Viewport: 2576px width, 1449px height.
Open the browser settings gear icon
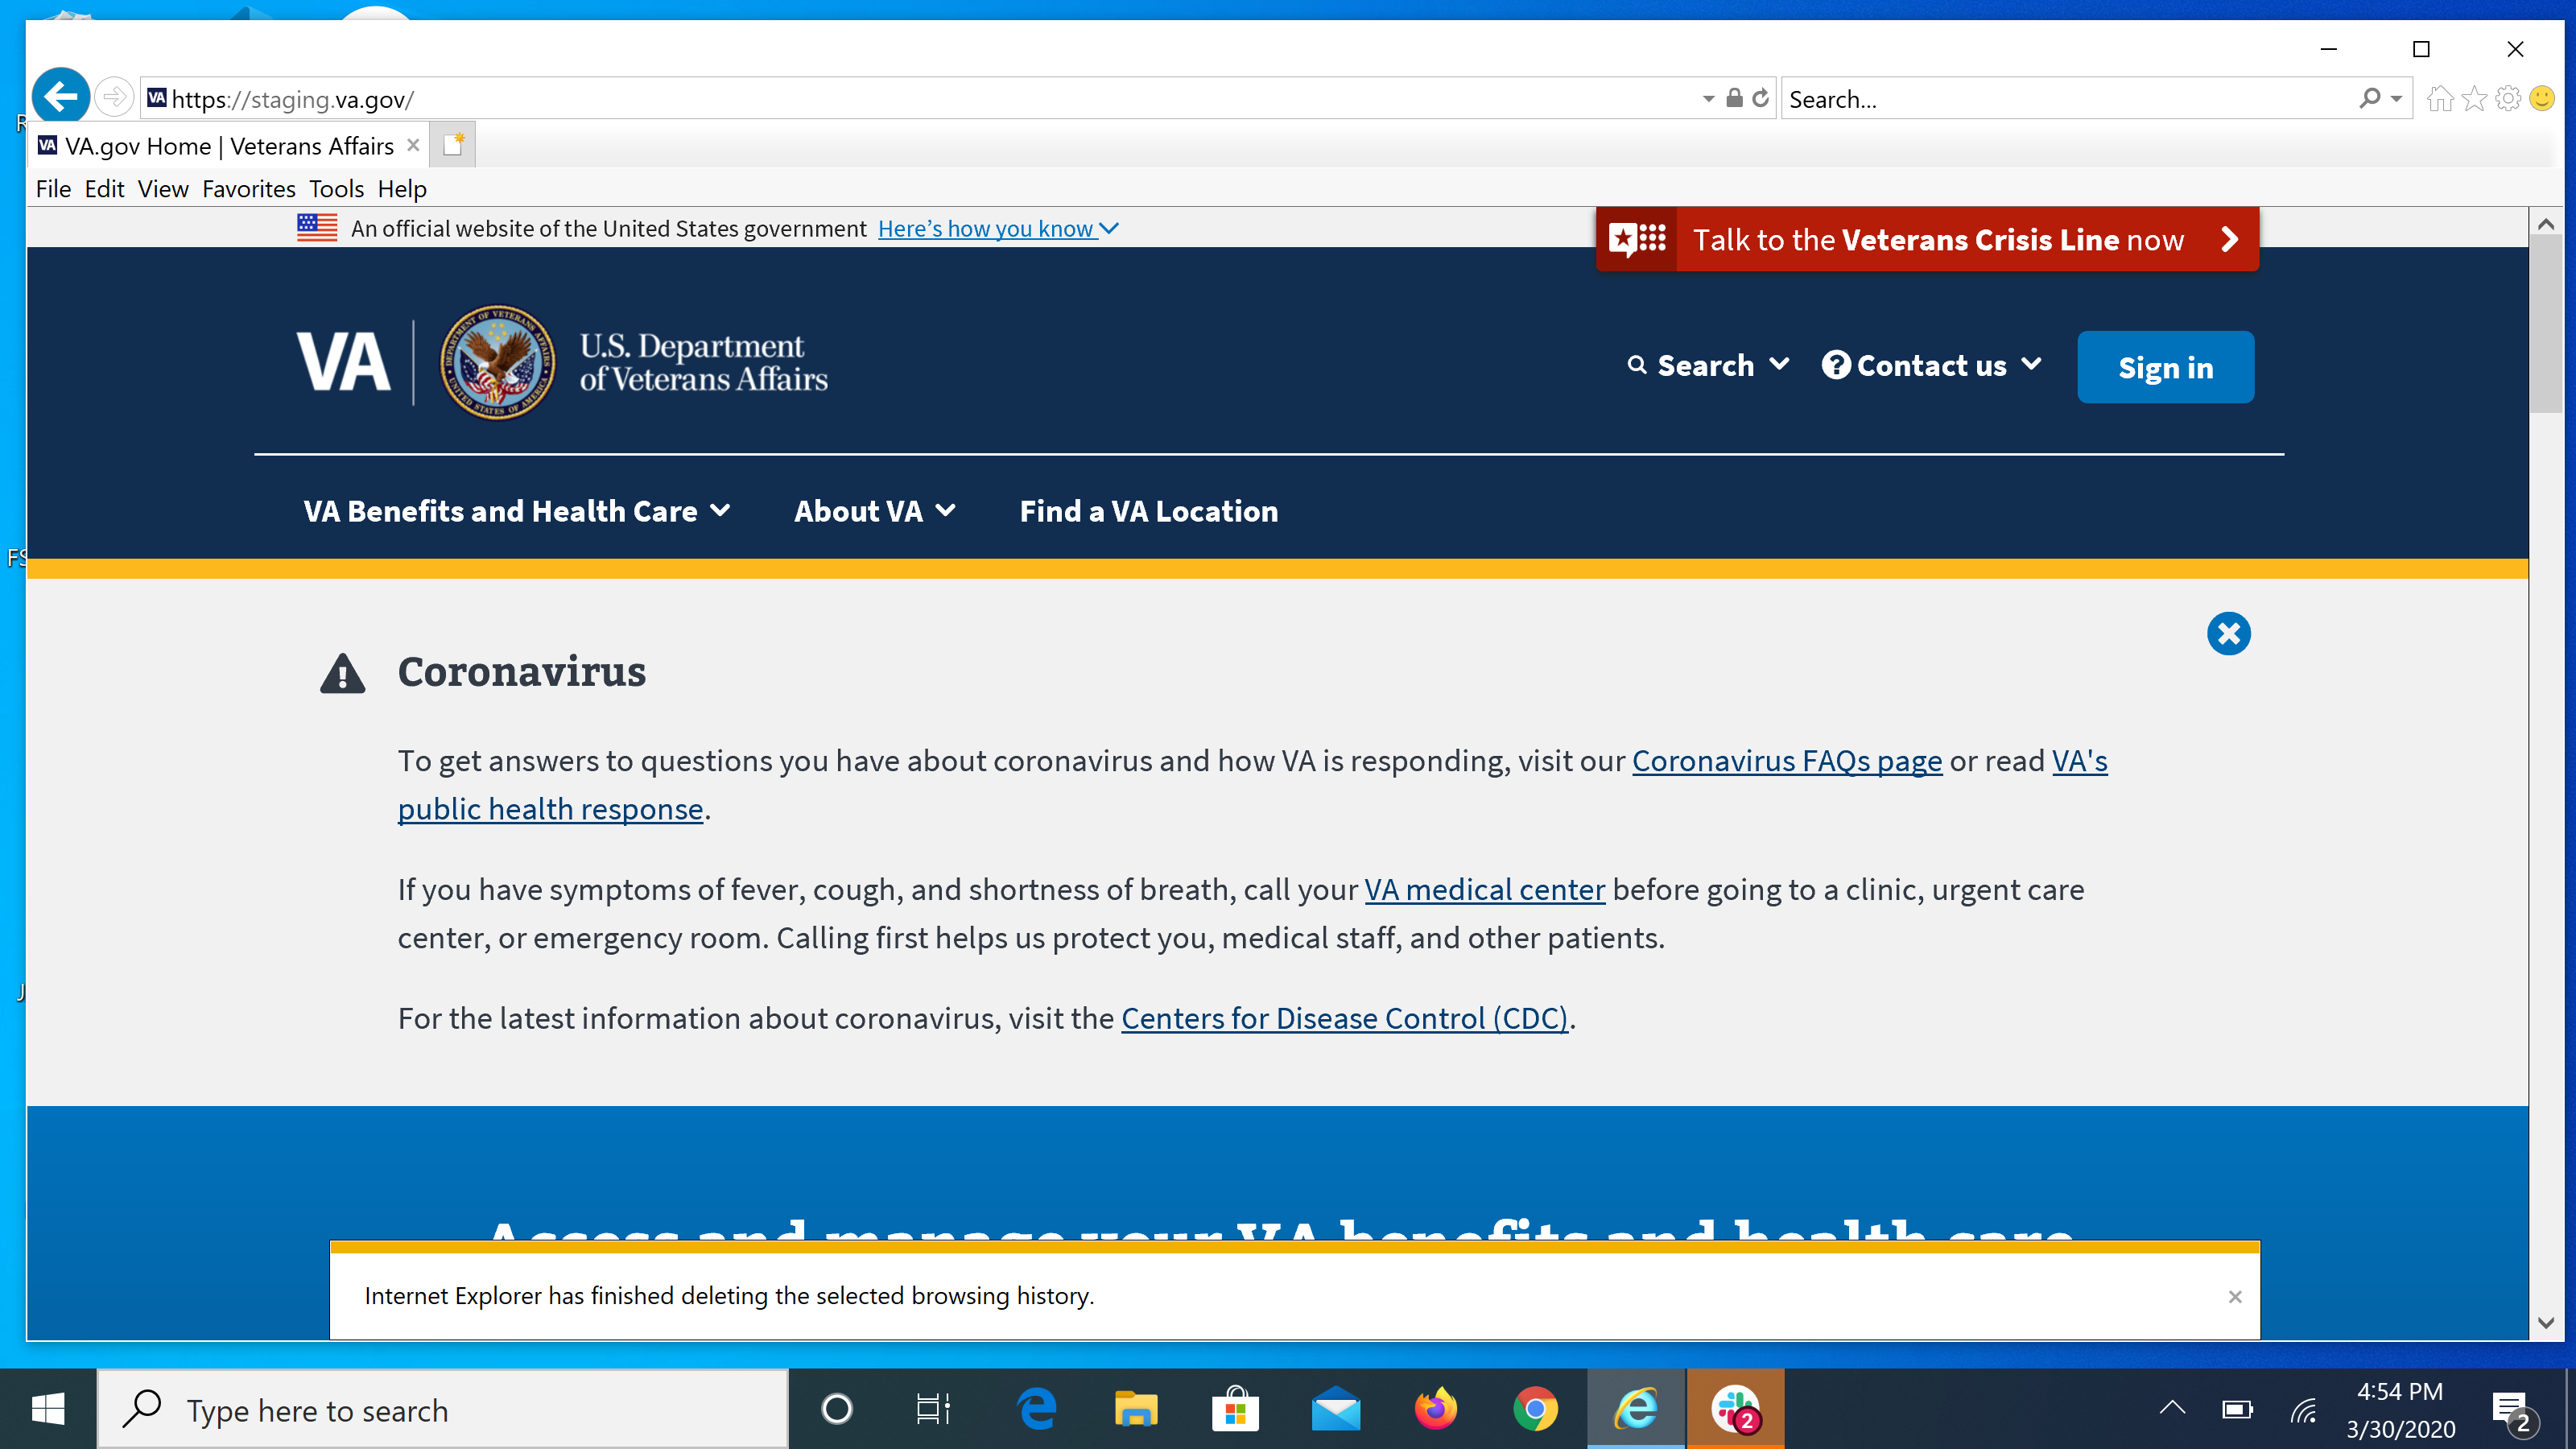click(x=2508, y=98)
